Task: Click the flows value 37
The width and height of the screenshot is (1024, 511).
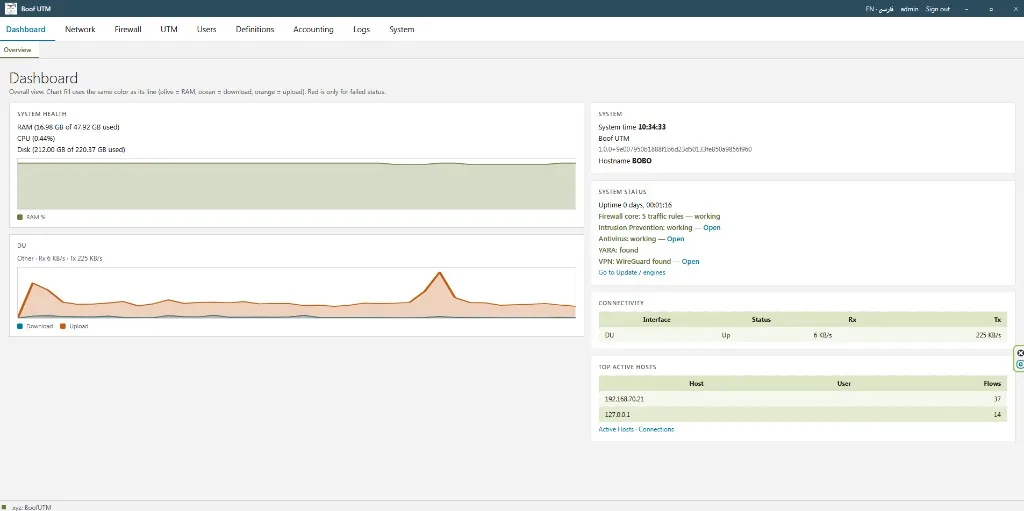Action: 997,399
